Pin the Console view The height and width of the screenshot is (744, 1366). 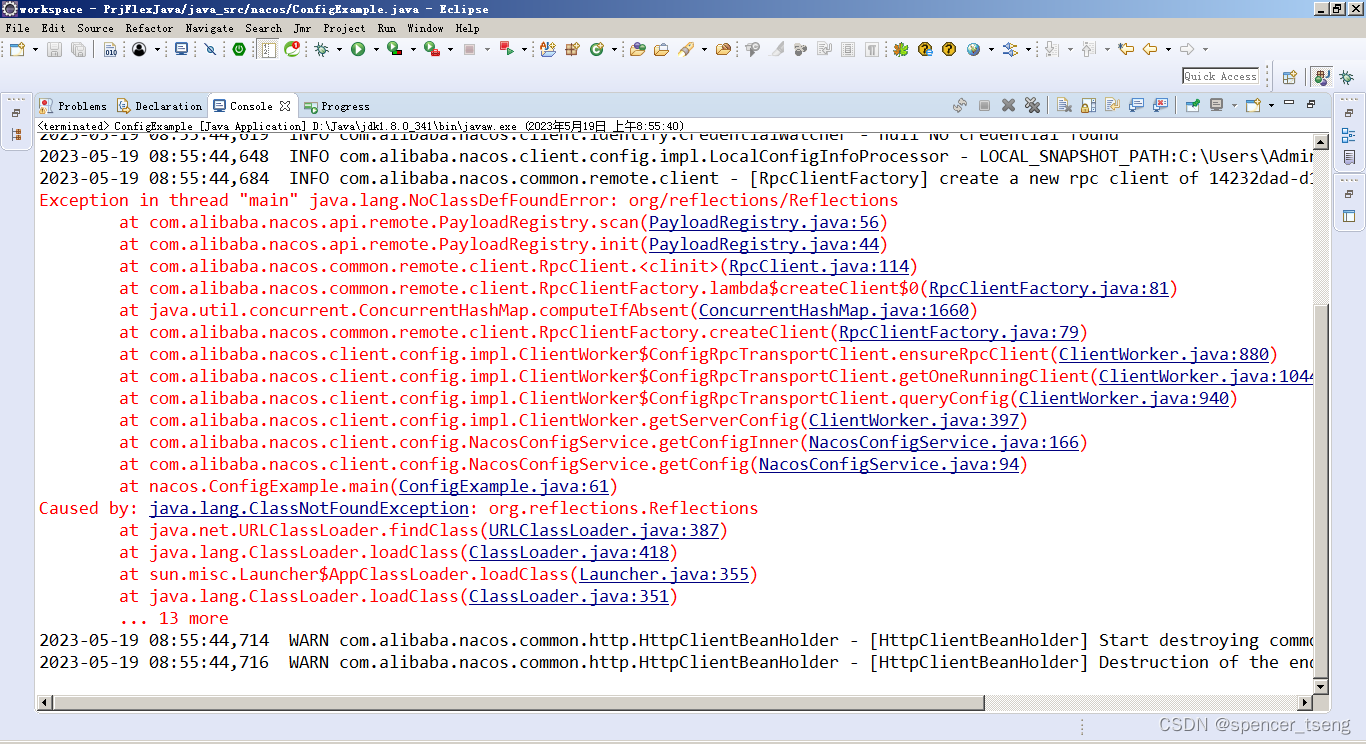click(x=1191, y=105)
